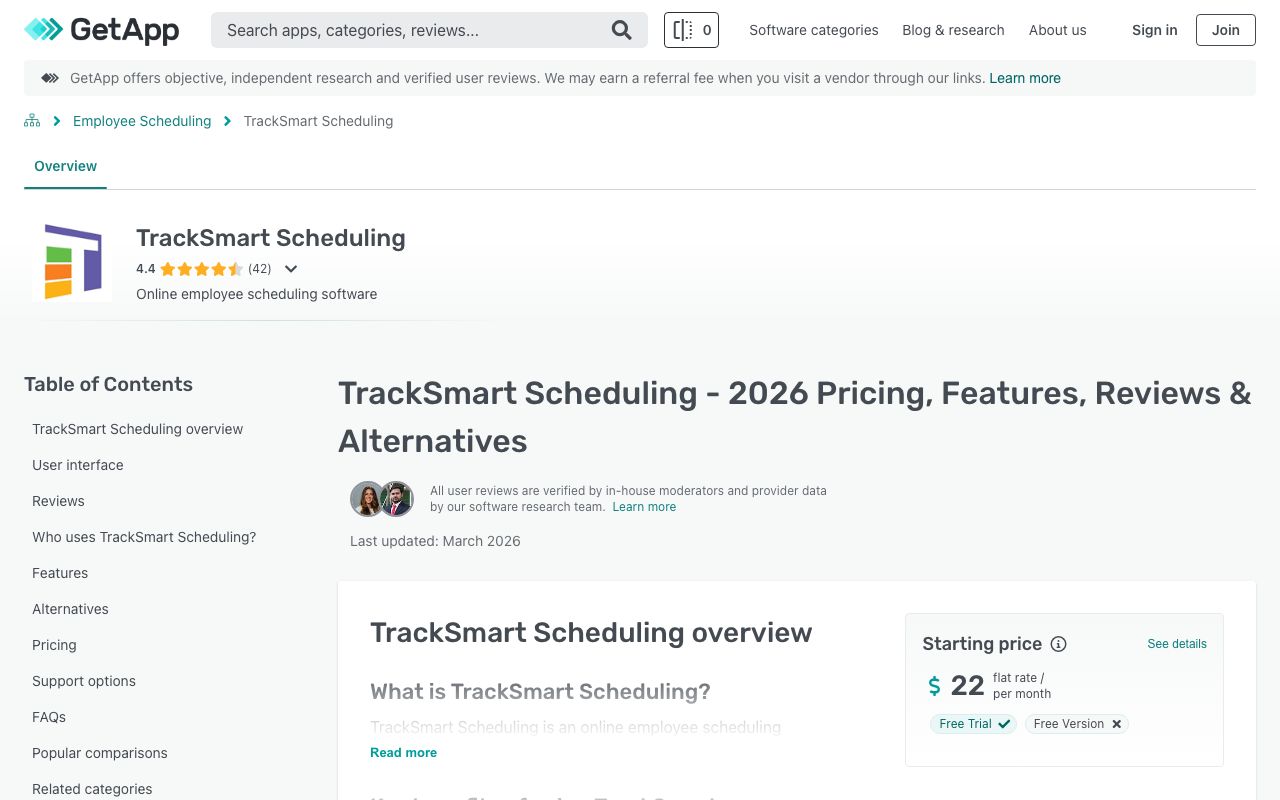Jump to Who uses TrackSmart Scheduling?
This screenshot has height=800, width=1280.
(x=144, y=537)
